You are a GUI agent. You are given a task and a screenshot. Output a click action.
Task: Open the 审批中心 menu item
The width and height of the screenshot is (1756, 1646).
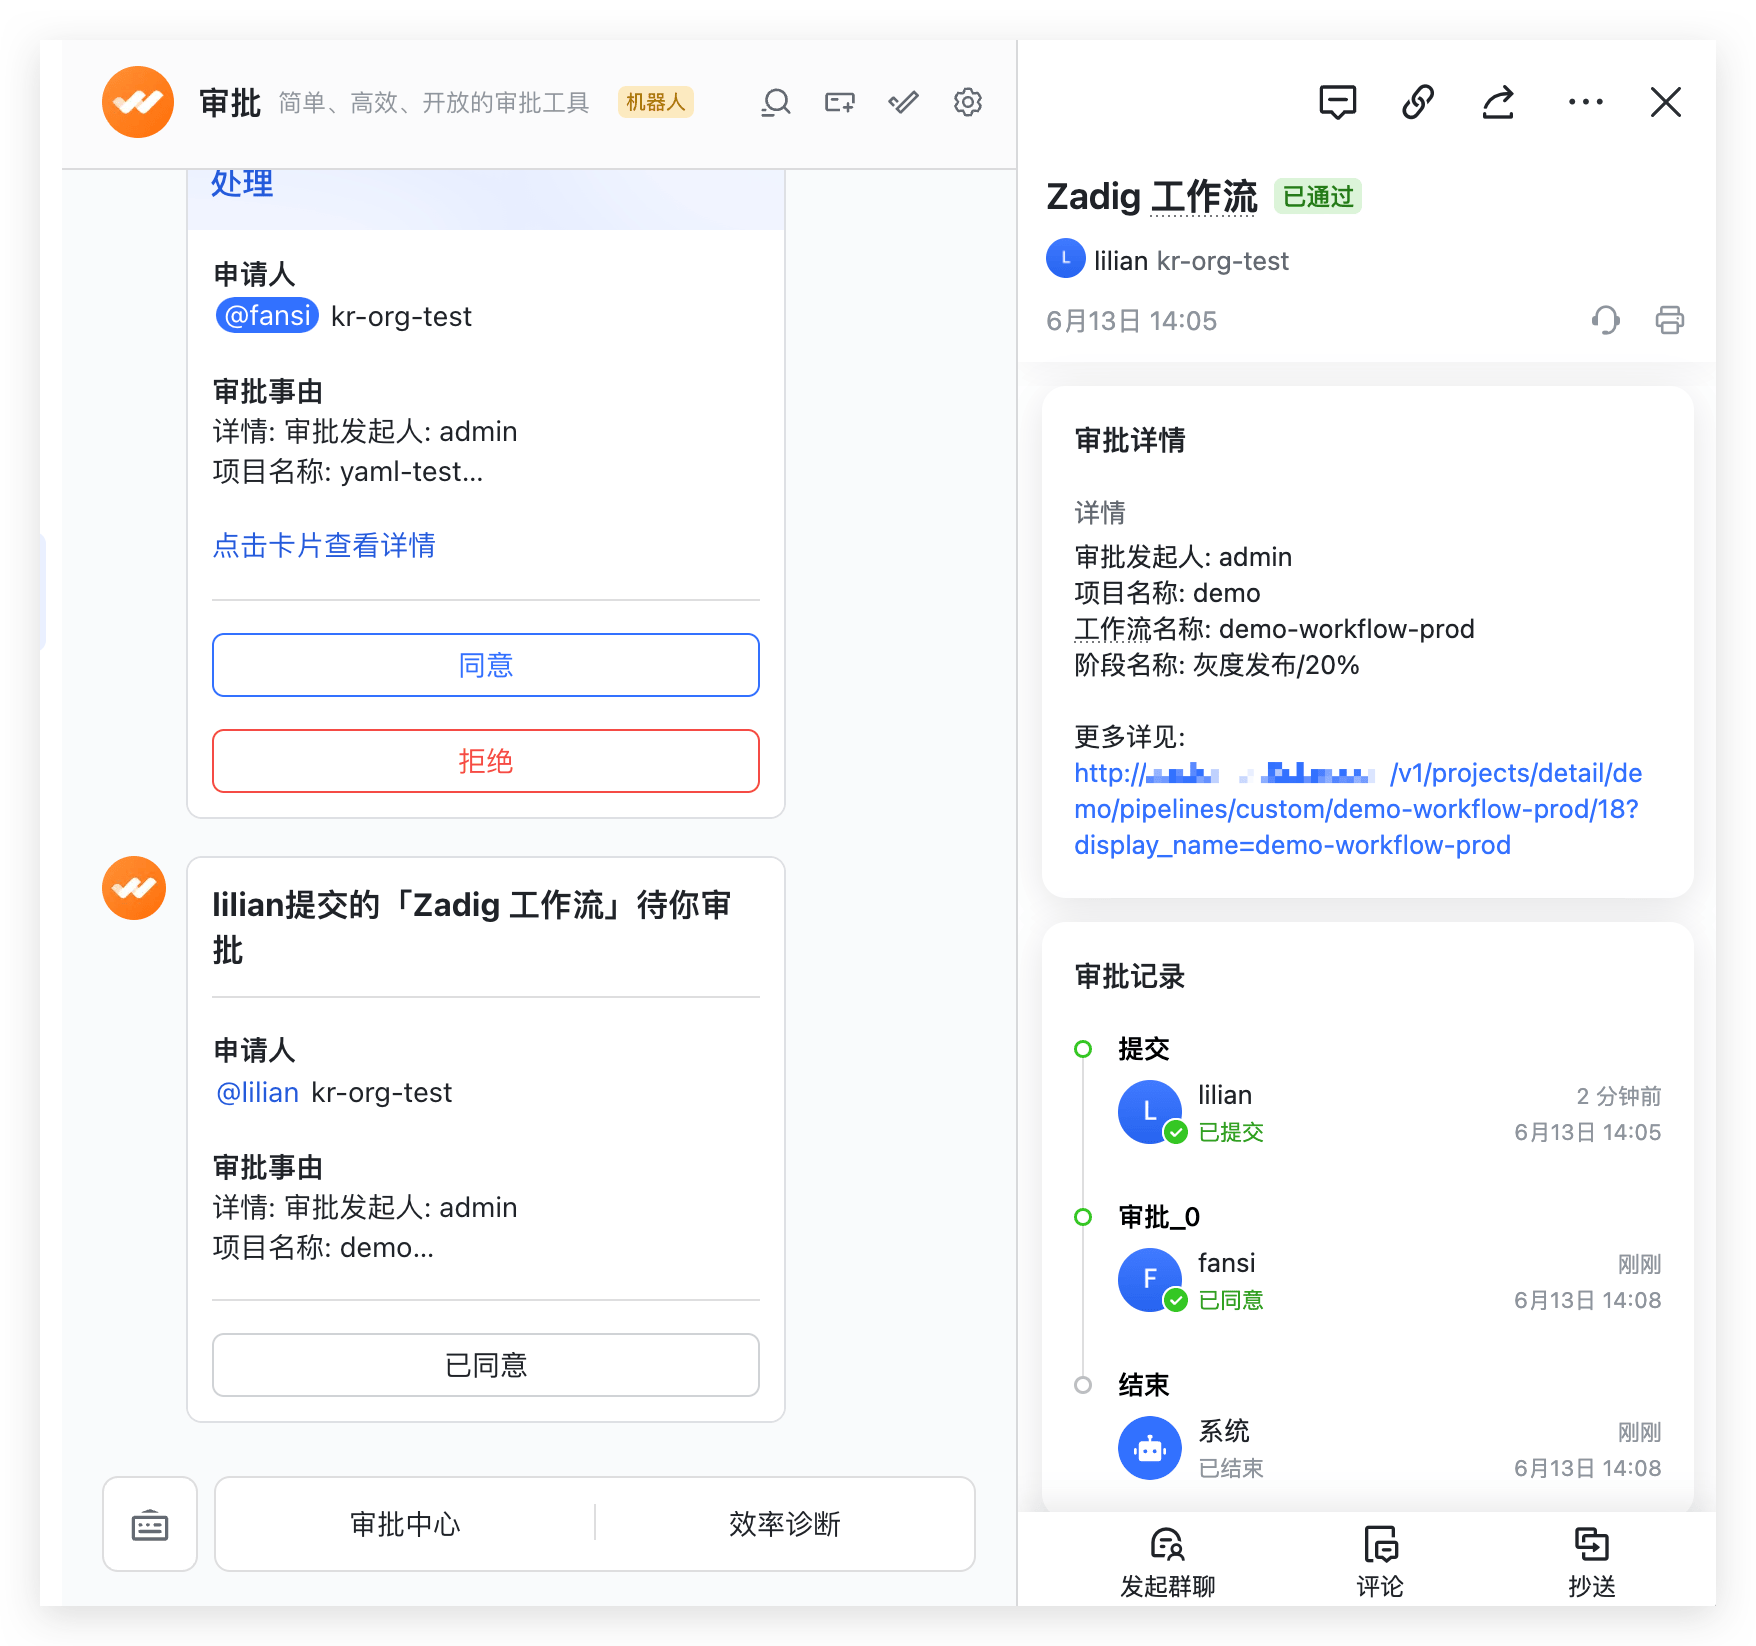click(x=405, y=1524)
